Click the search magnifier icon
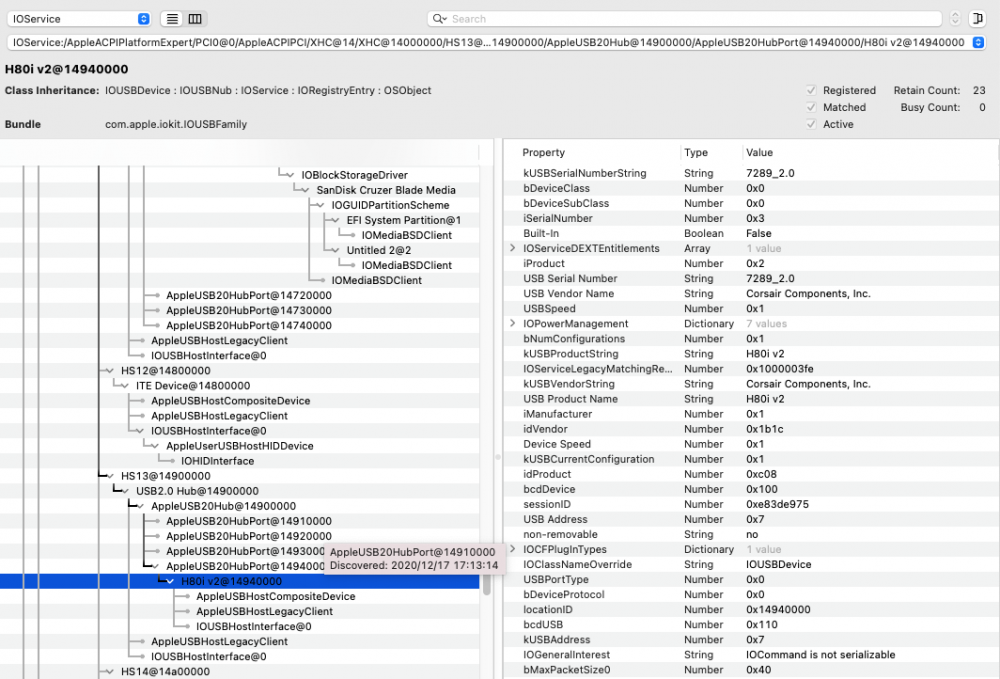The width and height of the screenshot is (1000, 679). pos(439,19)
